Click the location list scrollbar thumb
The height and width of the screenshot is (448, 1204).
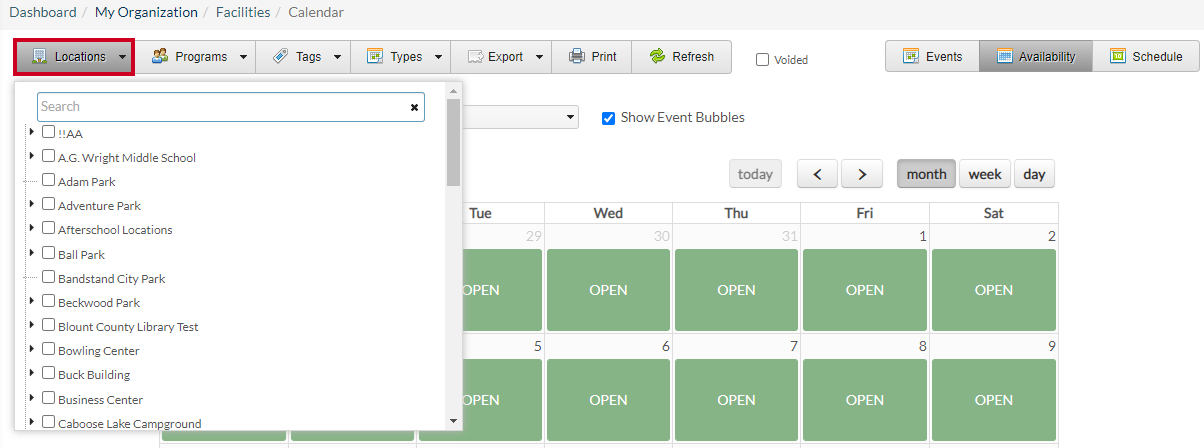coord(454,142)
